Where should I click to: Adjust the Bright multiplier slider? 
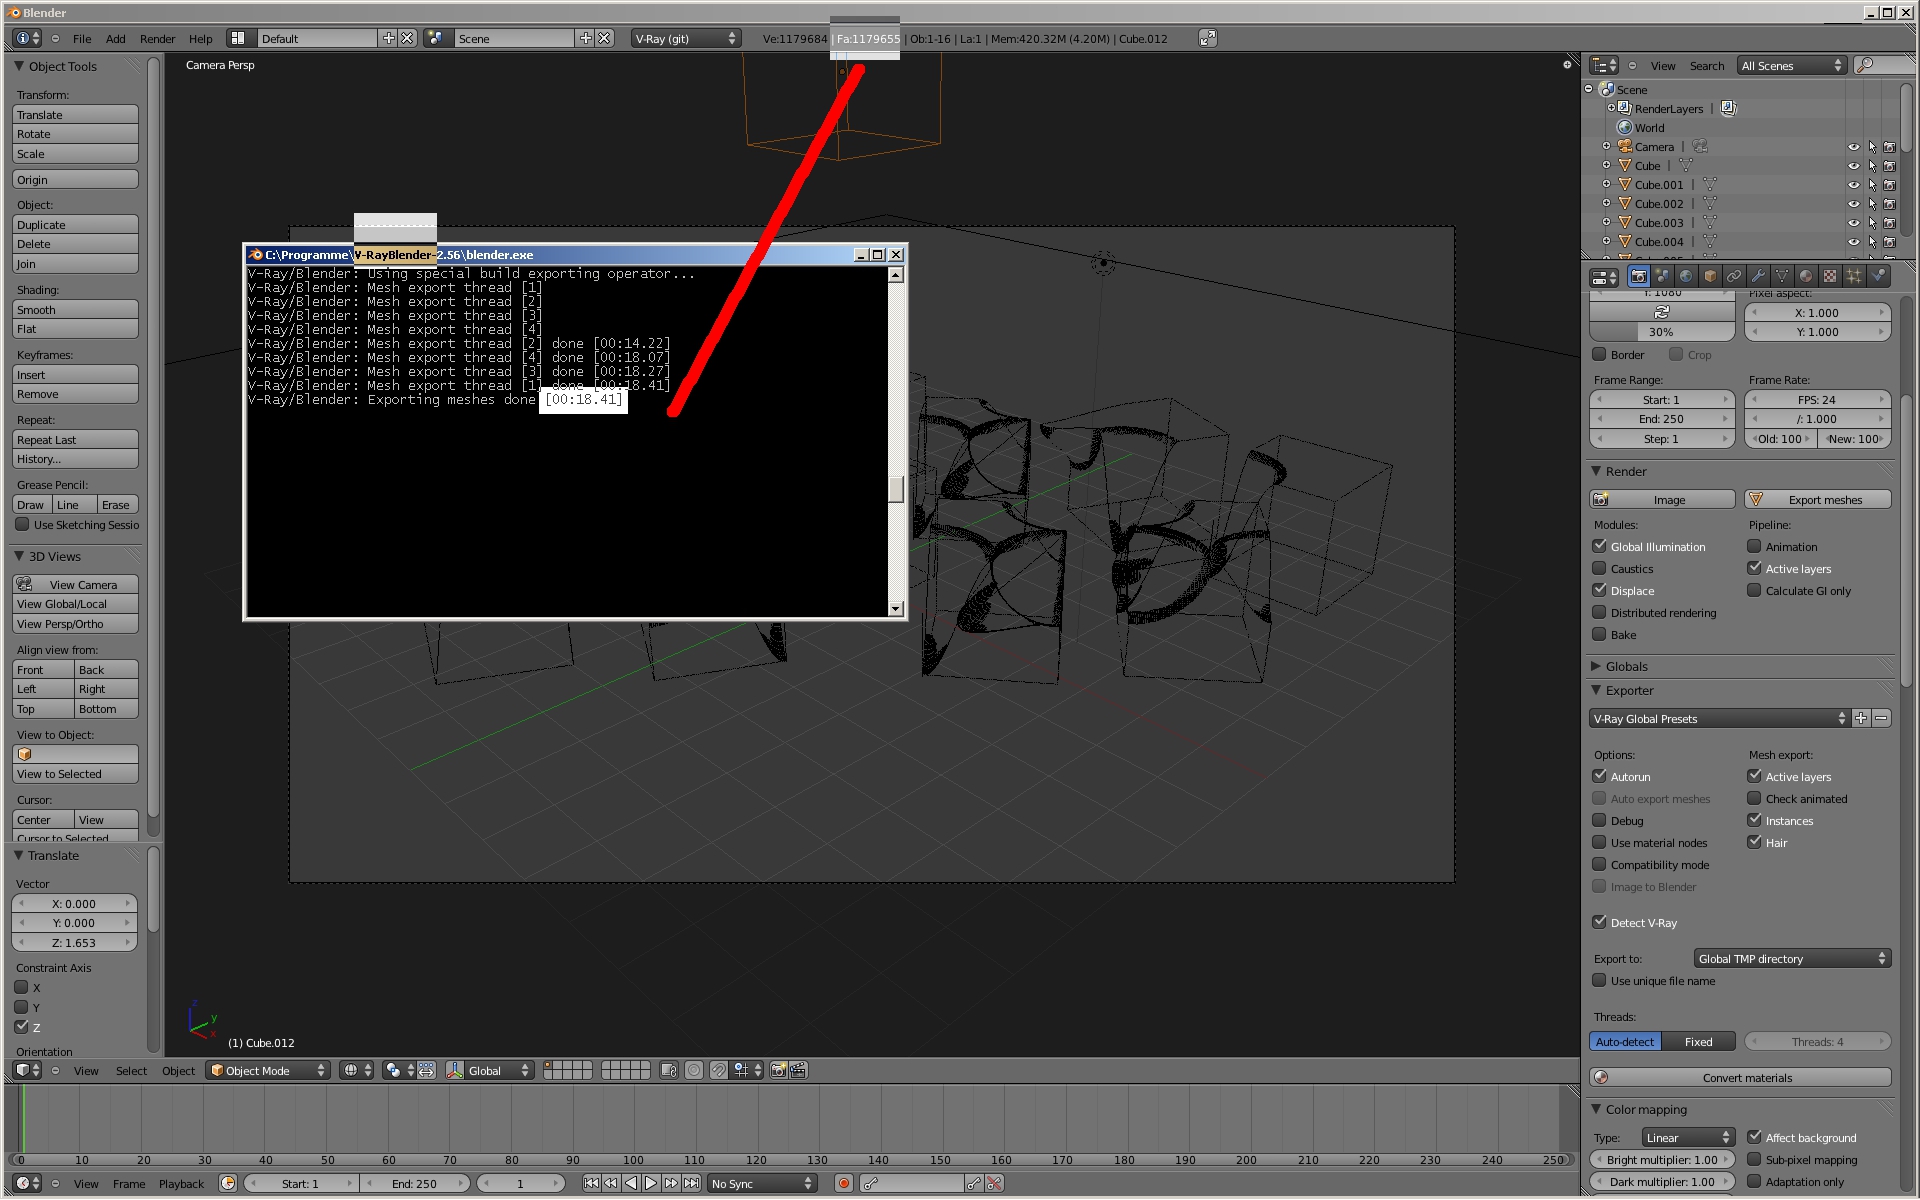pyautogui.click(x=1661, y=1160)
